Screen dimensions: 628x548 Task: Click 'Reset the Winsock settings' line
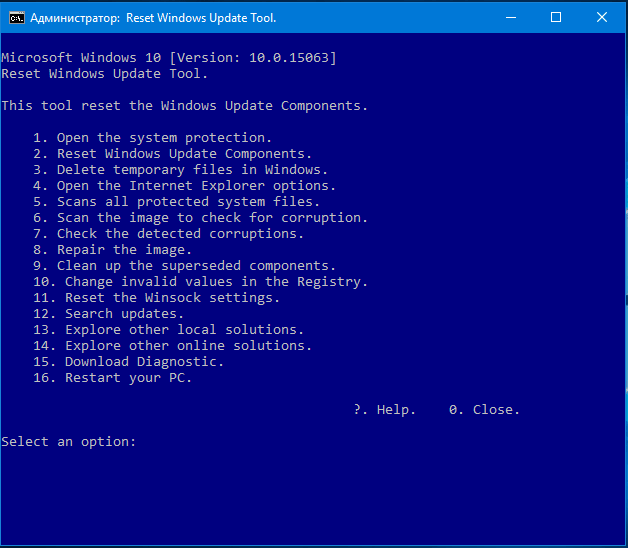(156, 298)
